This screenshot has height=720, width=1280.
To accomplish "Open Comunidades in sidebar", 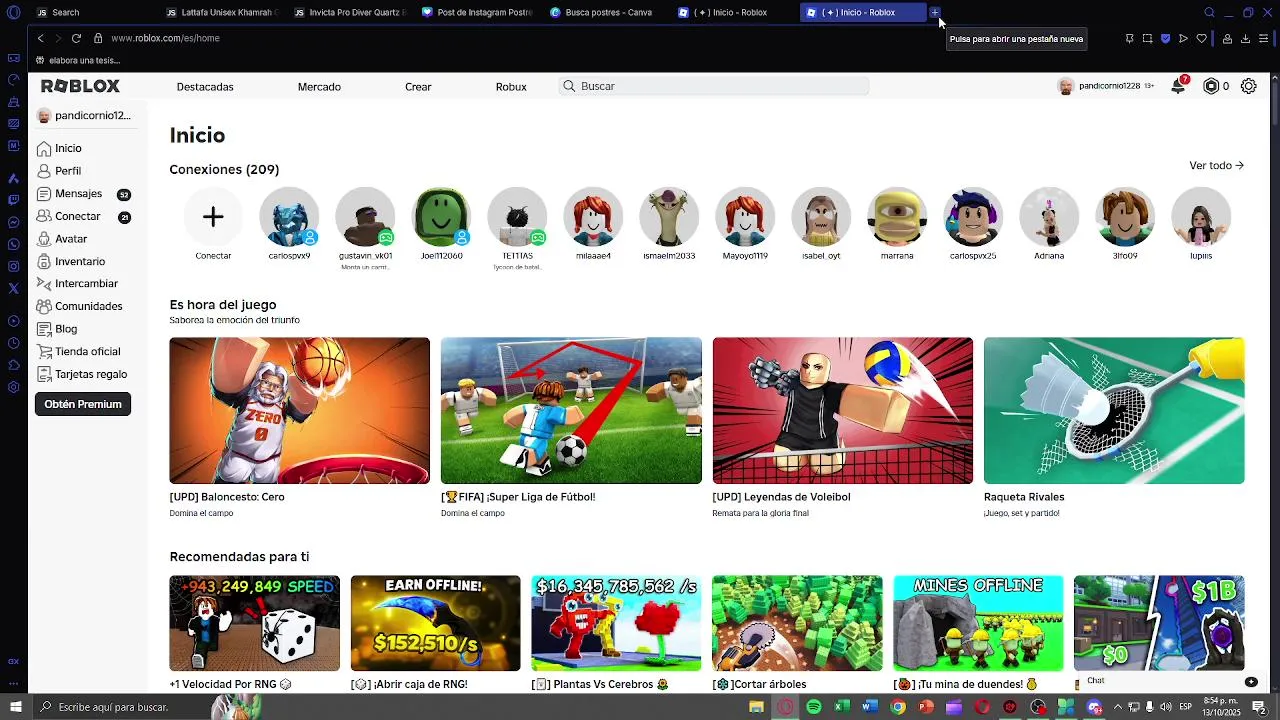I will (x=89, y=306).
